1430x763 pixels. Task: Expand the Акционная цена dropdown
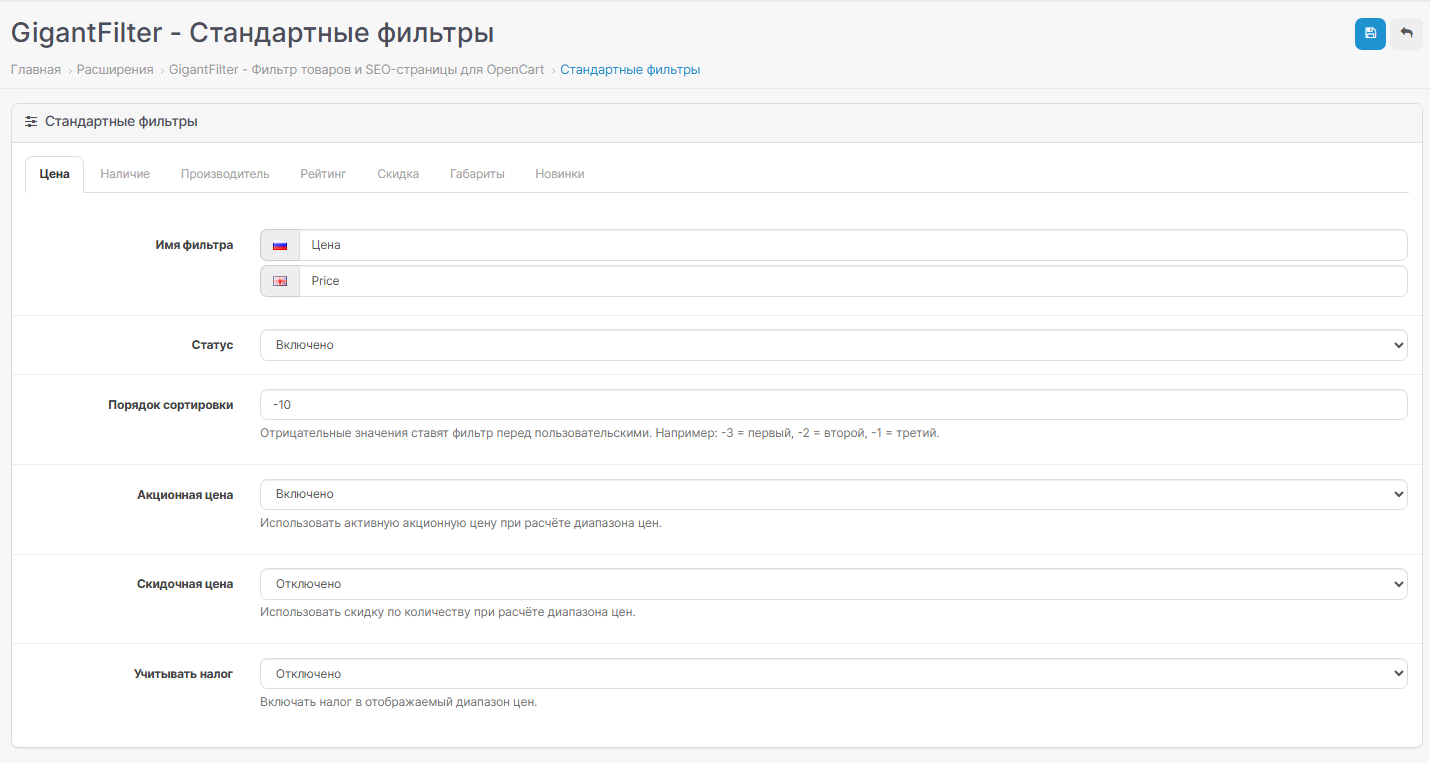(x=833, y=494)
